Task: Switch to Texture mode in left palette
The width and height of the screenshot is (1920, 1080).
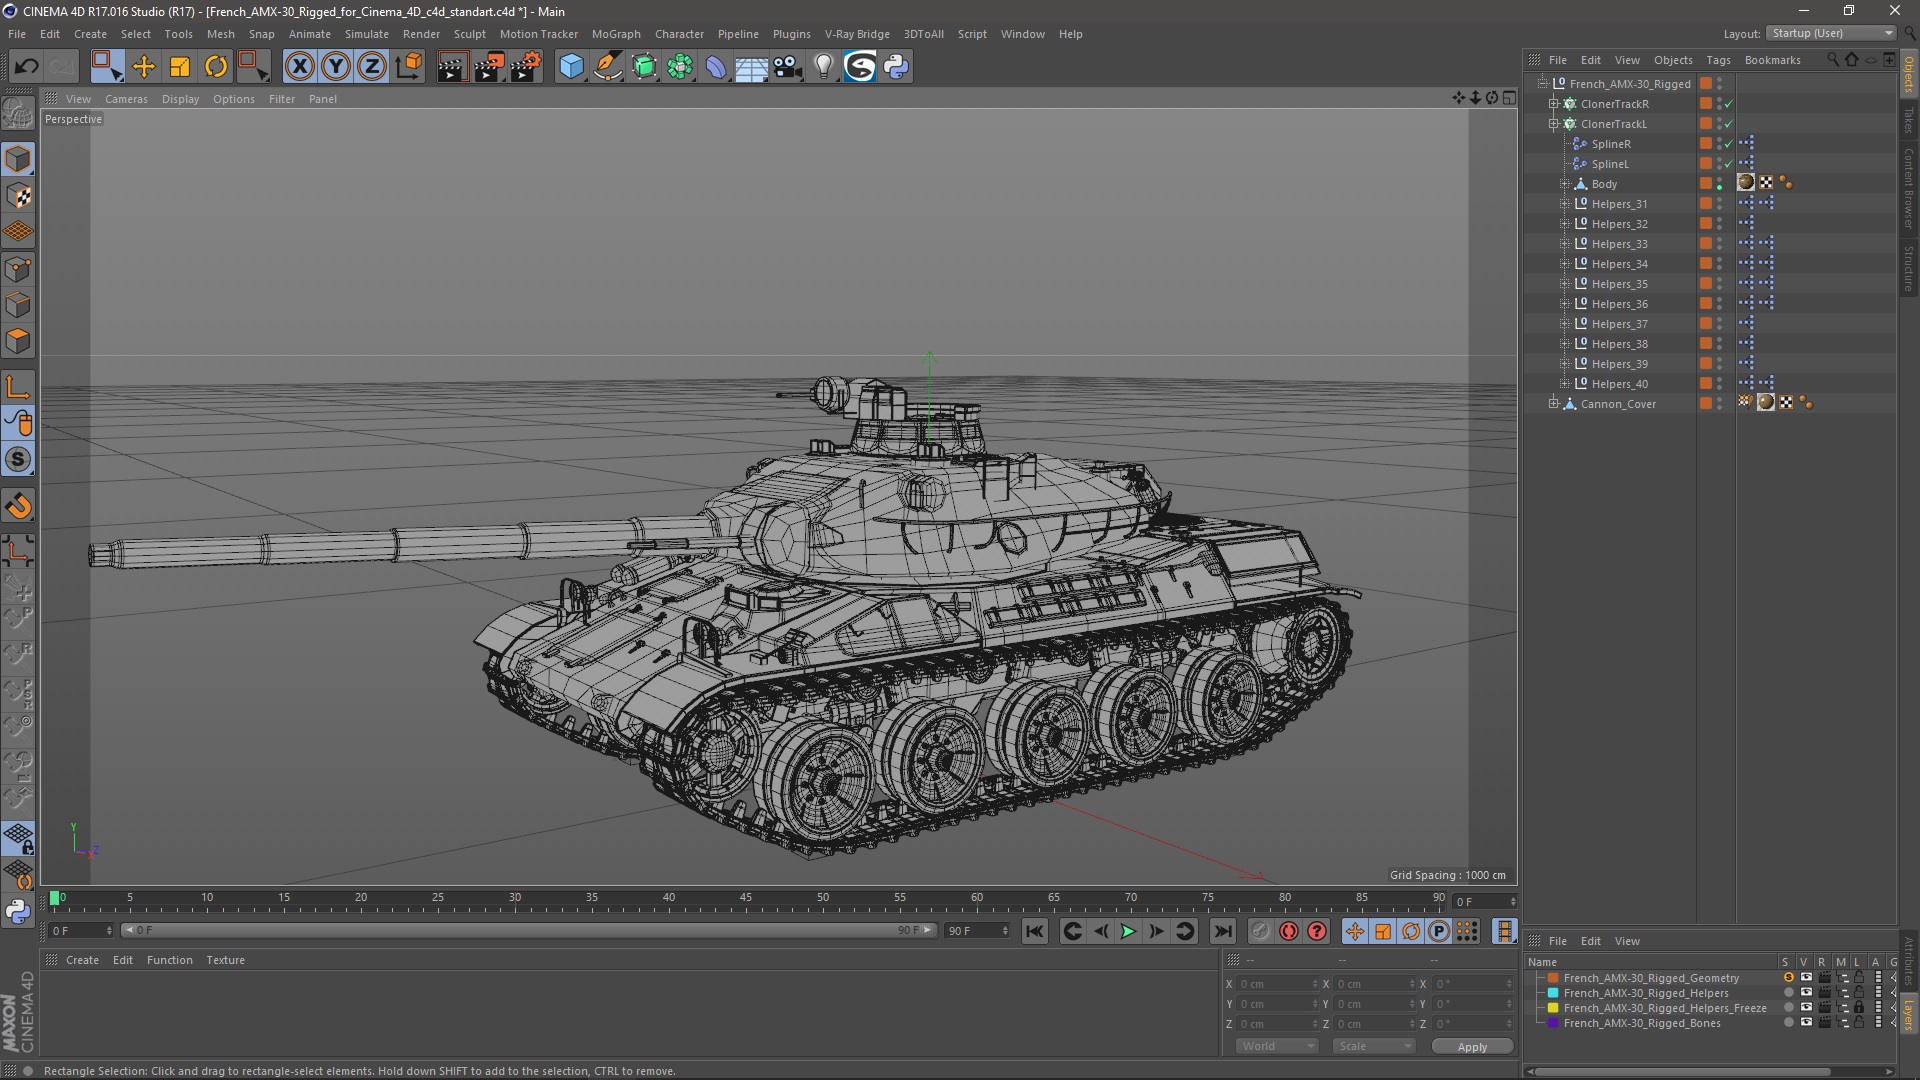Action: [18, 196]
